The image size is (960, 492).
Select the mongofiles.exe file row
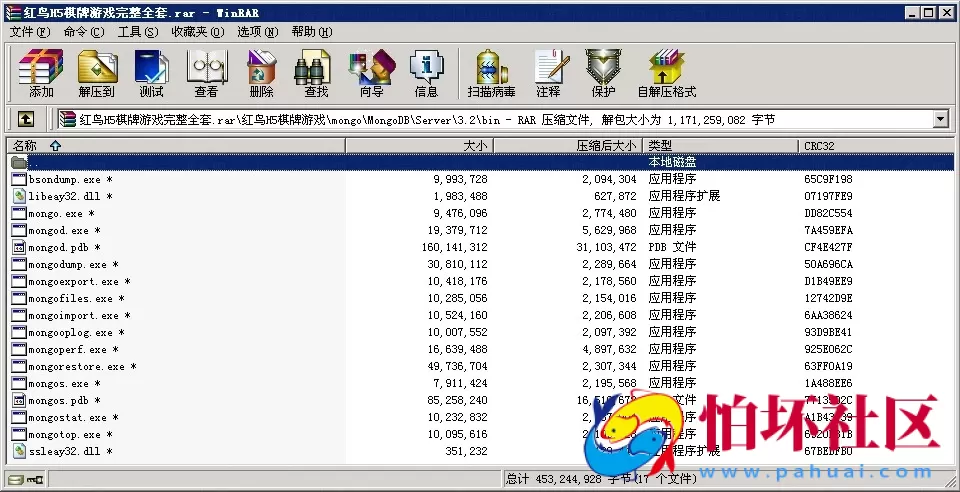click(x=482, y=299)
